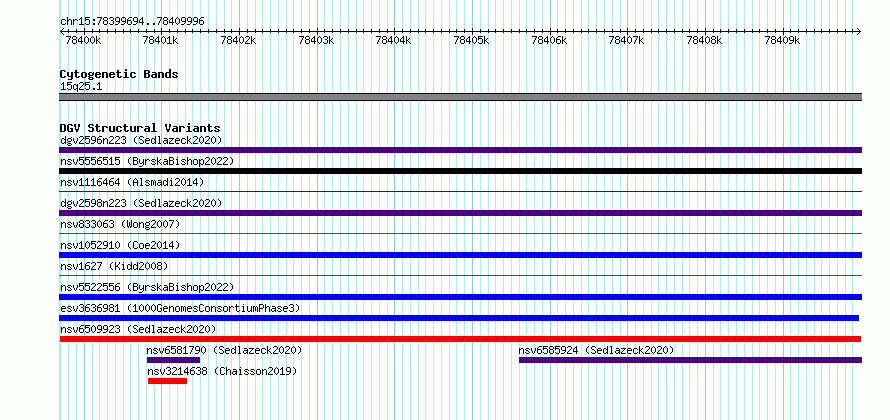Screen dimensions: 890x420
Task: Click the 78401k ruler tick label
Action: pos(161,40)
